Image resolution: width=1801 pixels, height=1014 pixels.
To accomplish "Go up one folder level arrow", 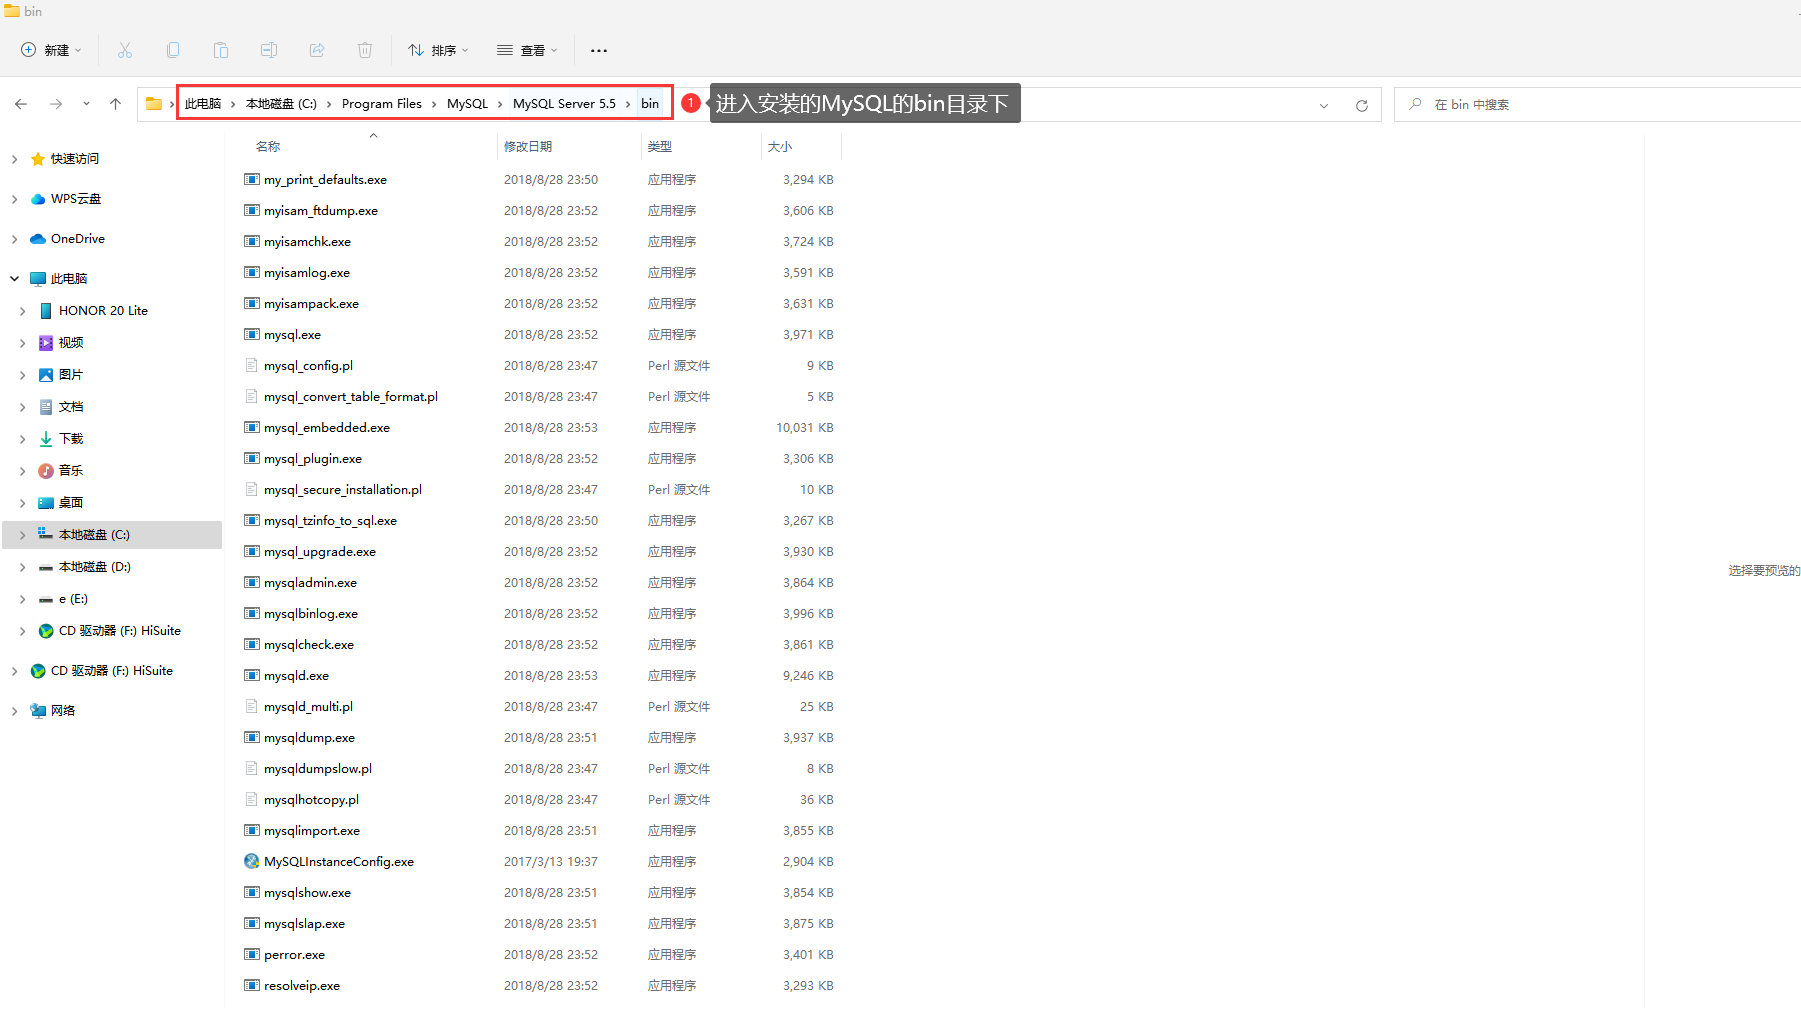I will [116, 104].
